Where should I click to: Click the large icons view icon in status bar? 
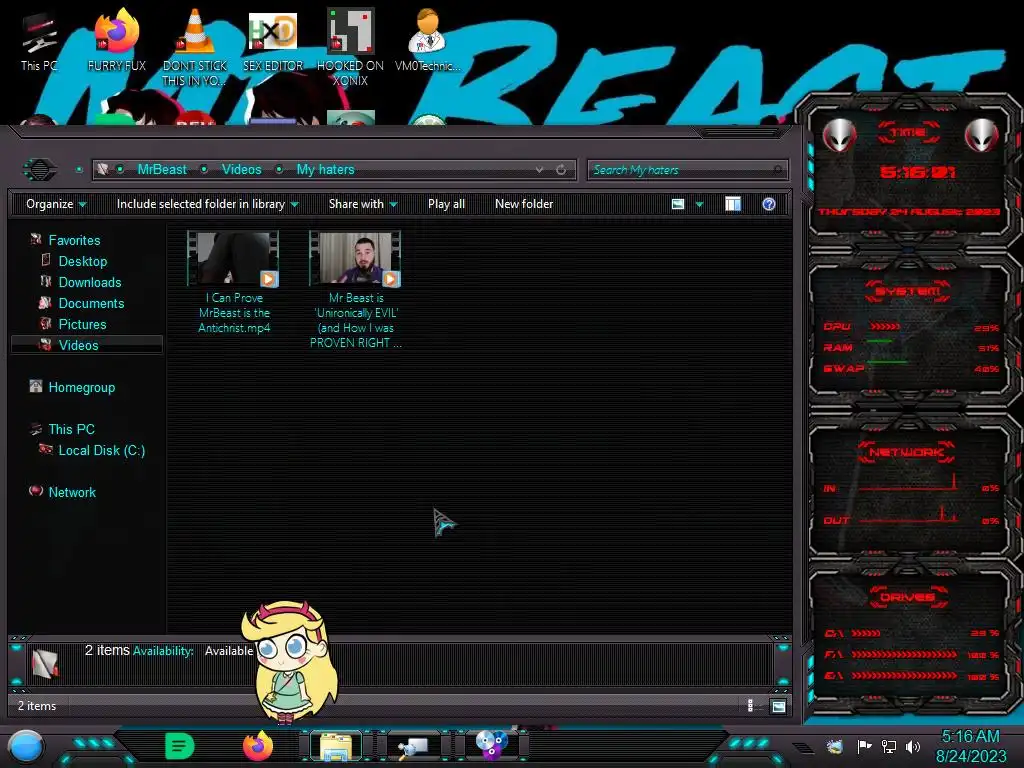pyautogui.click(x=778, y=706)
